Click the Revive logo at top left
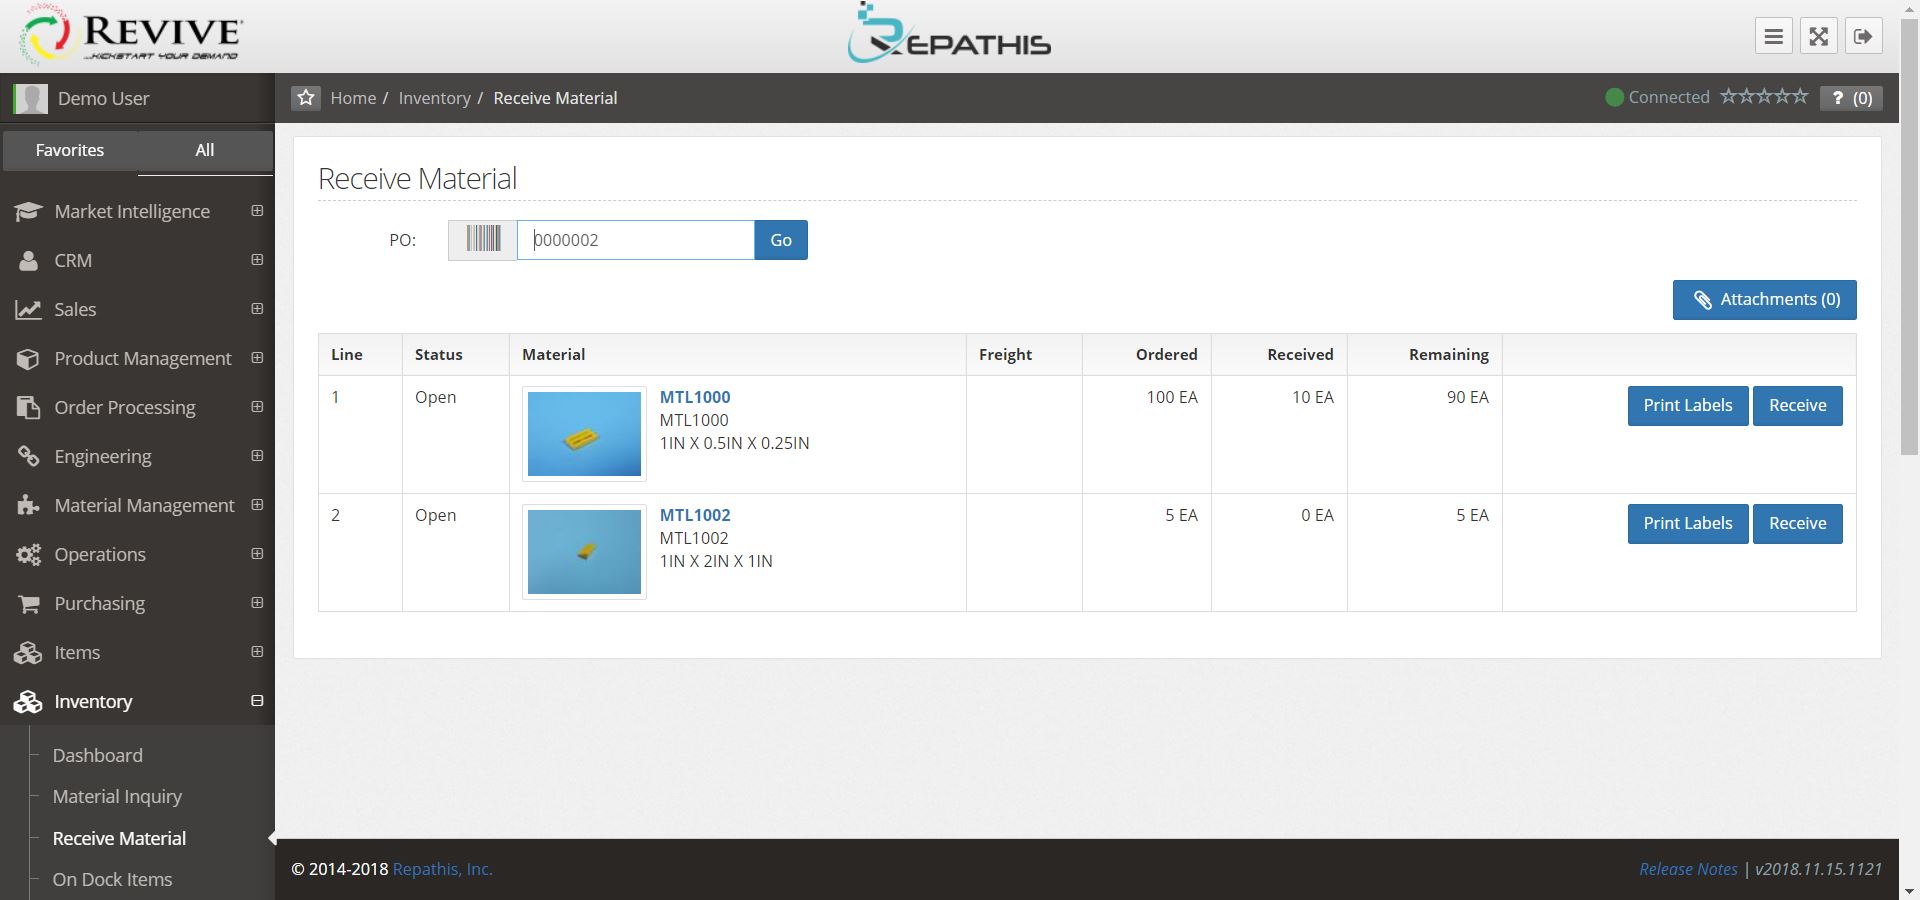 [132, 36]
